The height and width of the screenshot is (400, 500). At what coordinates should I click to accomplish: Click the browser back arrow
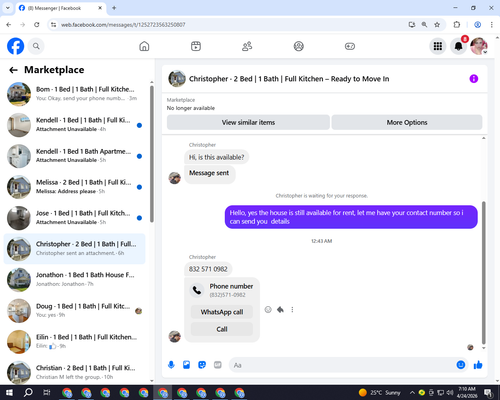pos(9,25)
